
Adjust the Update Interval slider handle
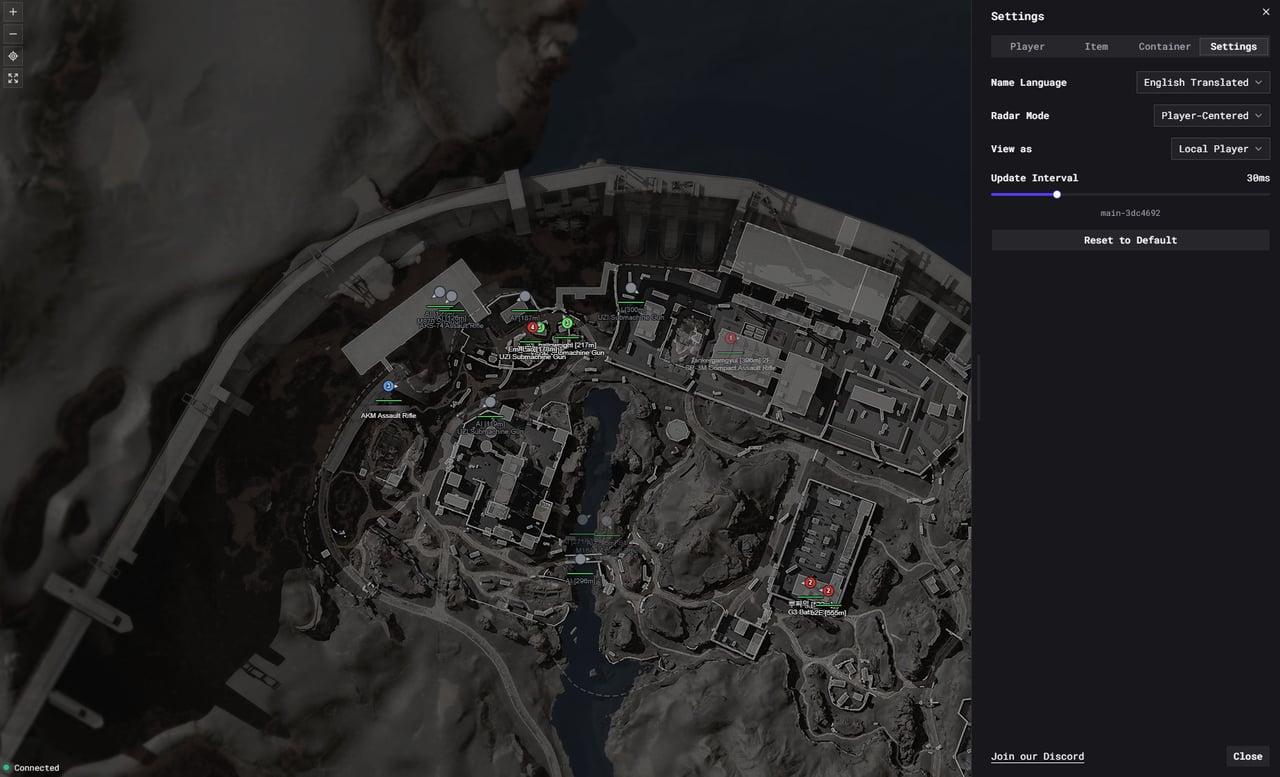tap(1057, 194)
